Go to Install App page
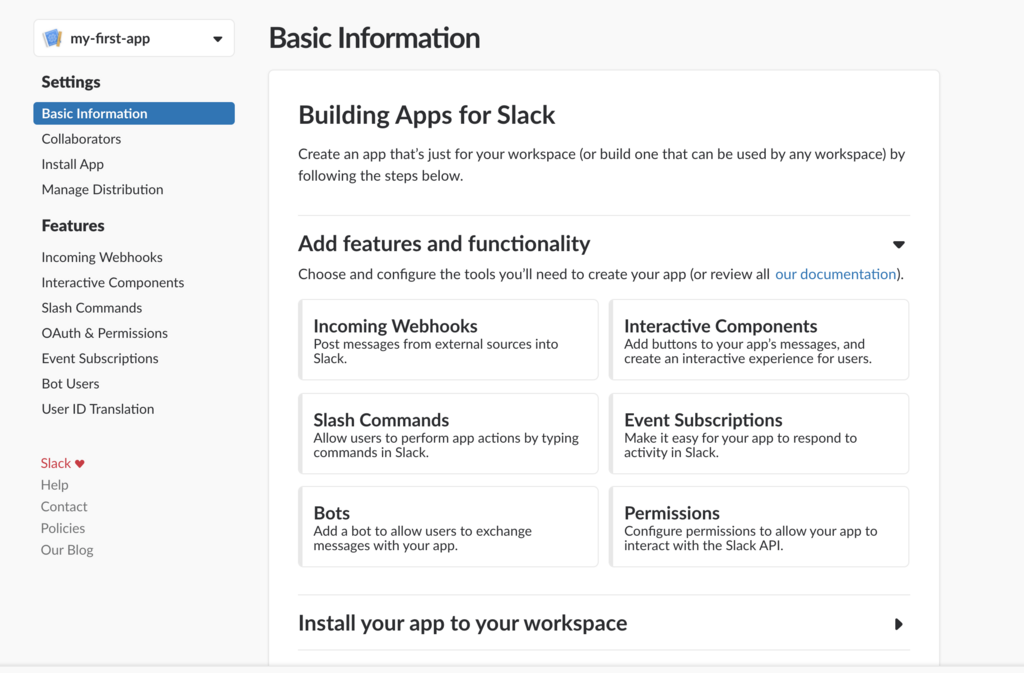The height and width of the screenshot is (673, 1024). tap(72, 164)
